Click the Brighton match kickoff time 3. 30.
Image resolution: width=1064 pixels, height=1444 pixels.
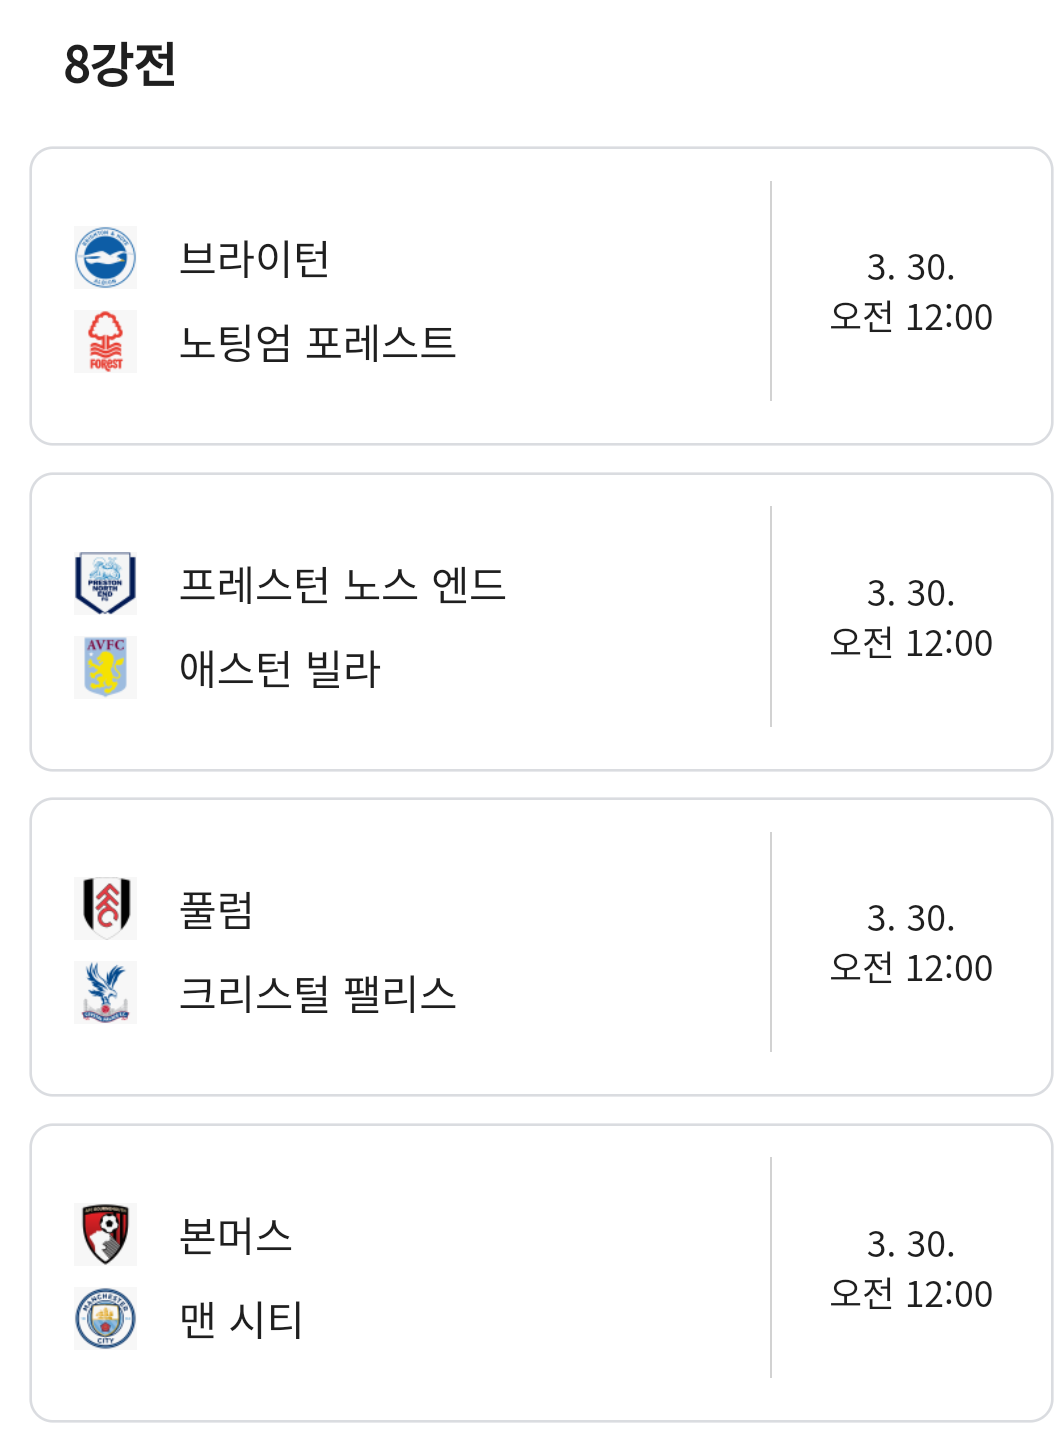[911, 268]
